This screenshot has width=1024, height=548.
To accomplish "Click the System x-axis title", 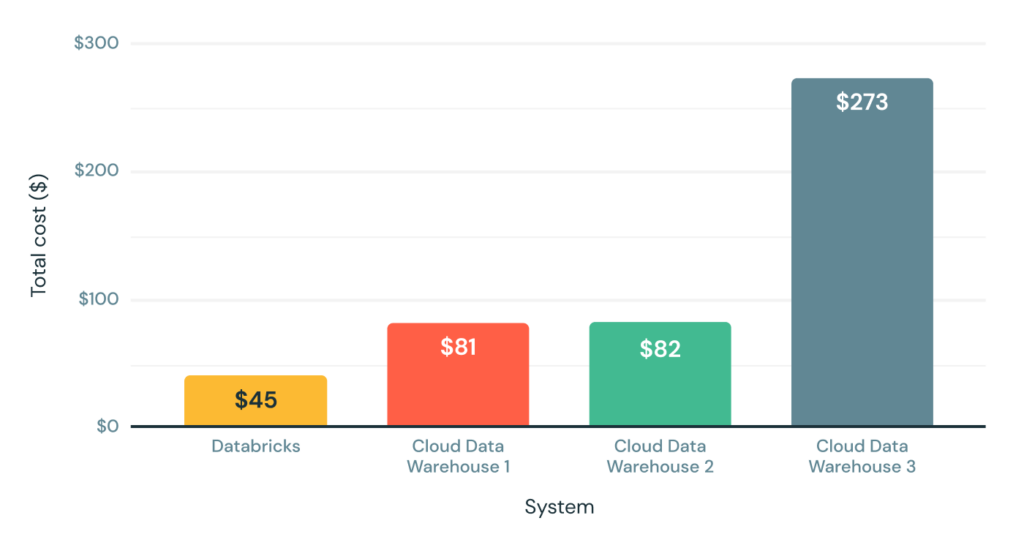I will (x=559, y=507).
